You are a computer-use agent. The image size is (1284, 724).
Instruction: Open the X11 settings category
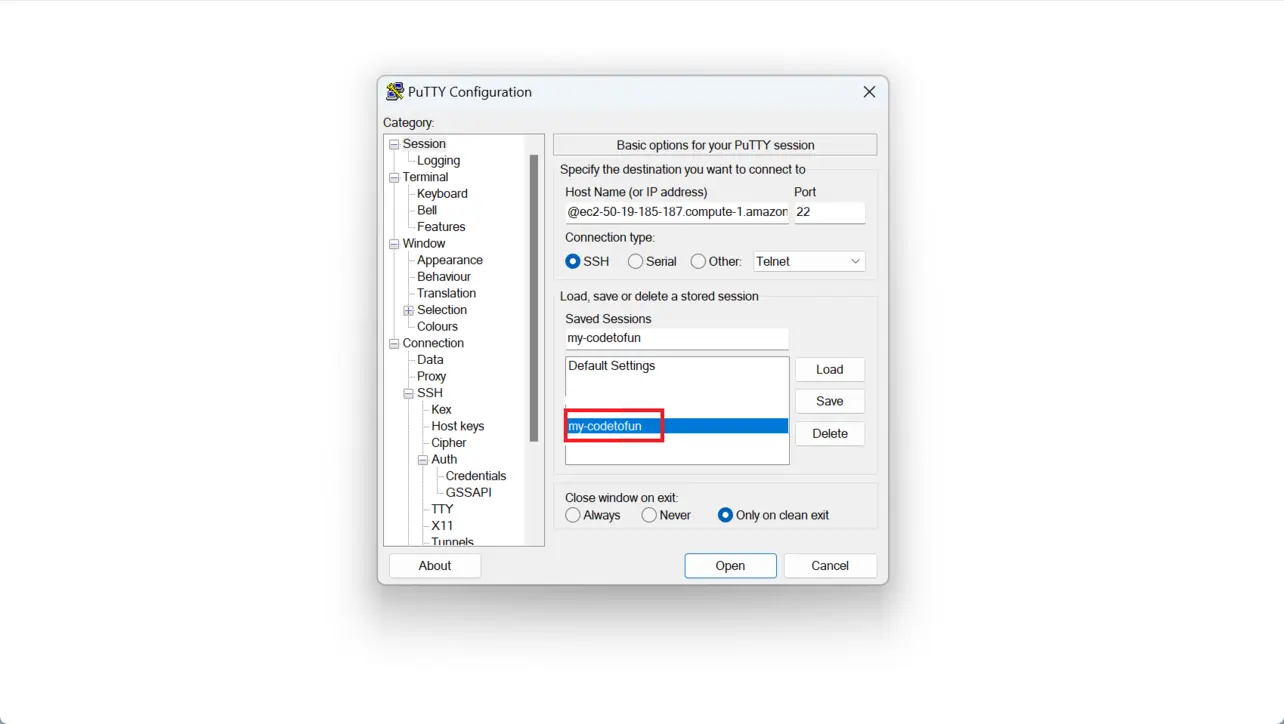click(x=442, y=526)
